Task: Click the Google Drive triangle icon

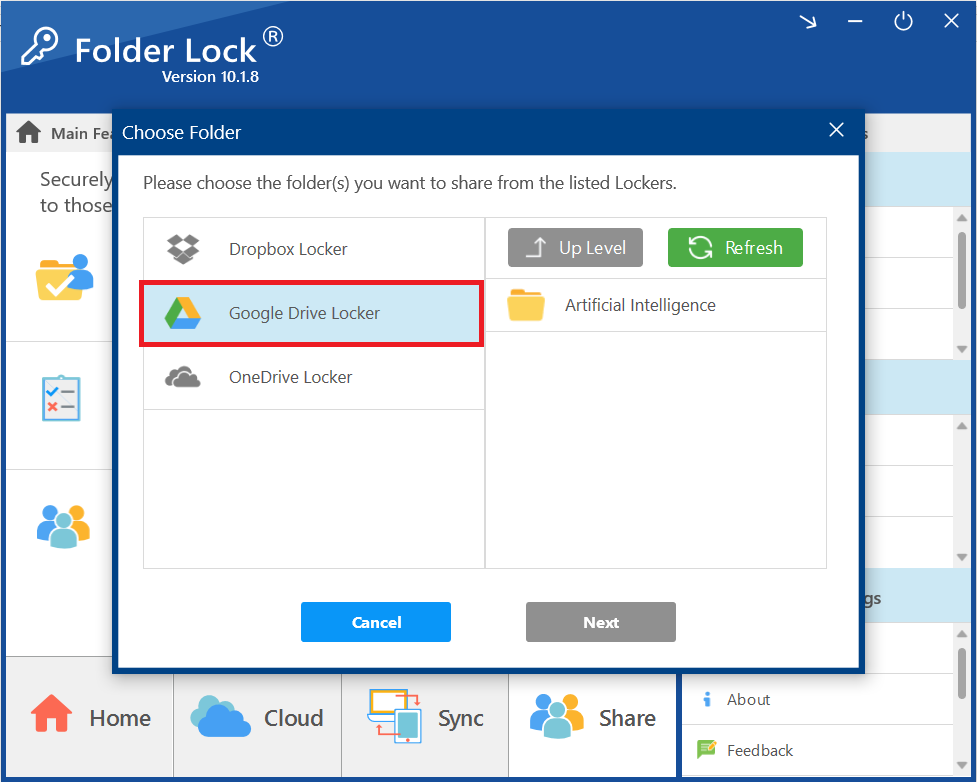Action: point(183,313)
